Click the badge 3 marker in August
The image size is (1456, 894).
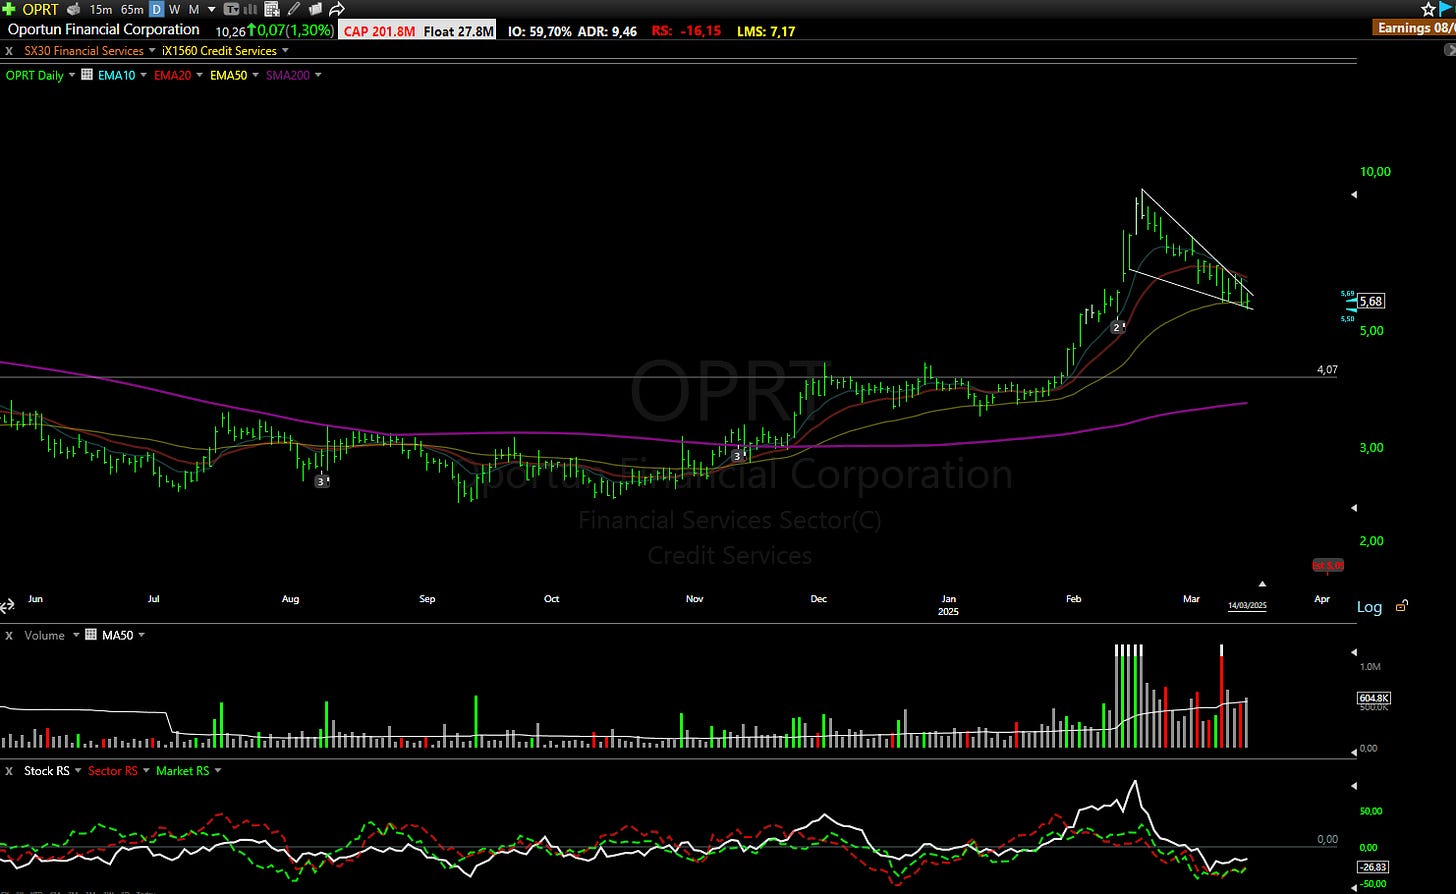pyautogui.click(x=322, y=481)
